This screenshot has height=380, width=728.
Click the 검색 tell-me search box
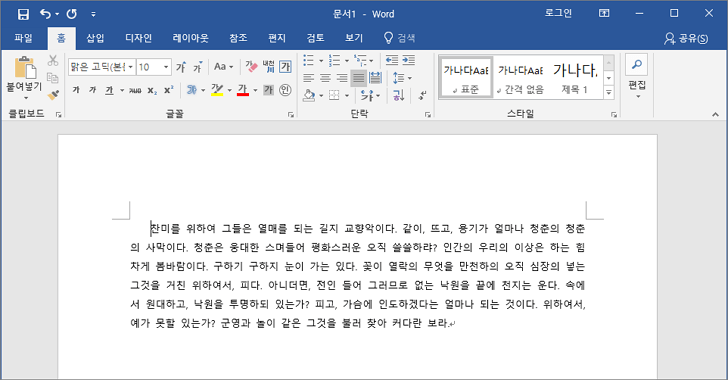399,38
